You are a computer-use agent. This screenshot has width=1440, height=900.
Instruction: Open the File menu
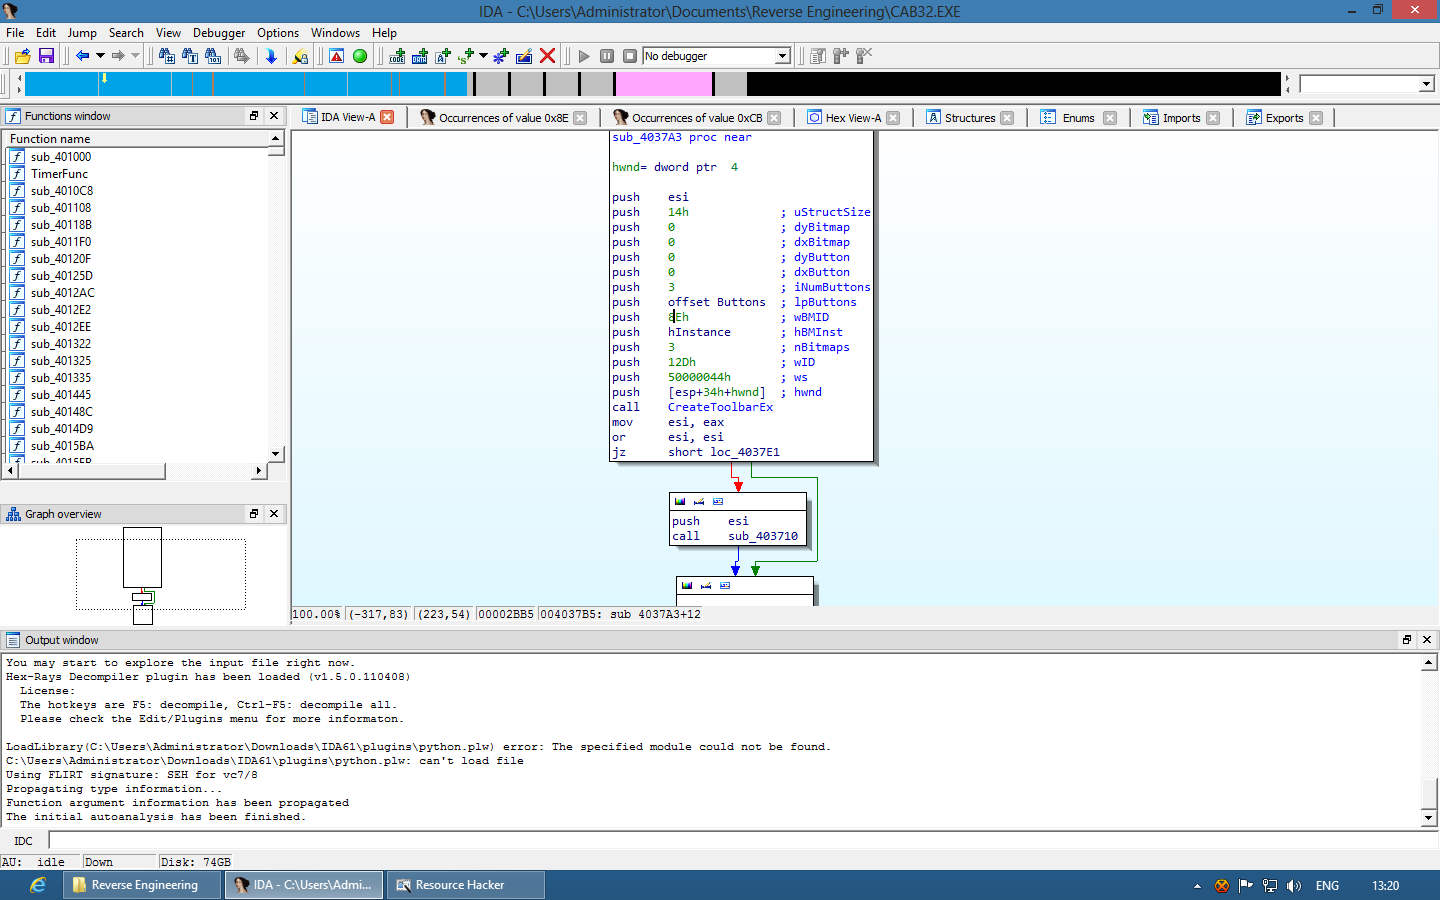tap(15, 33)
